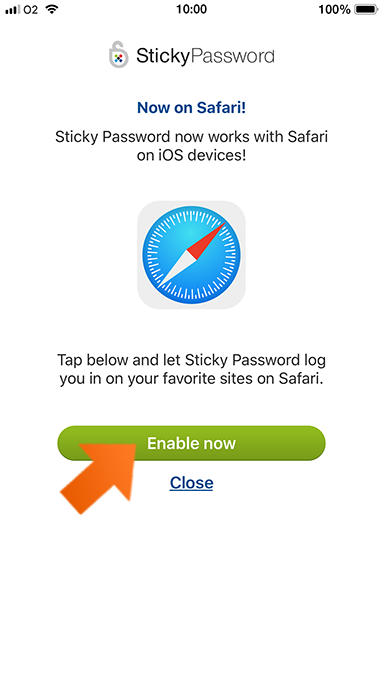
Task: Tap the Sticky Password padlock logo icon
Action: 118,55
